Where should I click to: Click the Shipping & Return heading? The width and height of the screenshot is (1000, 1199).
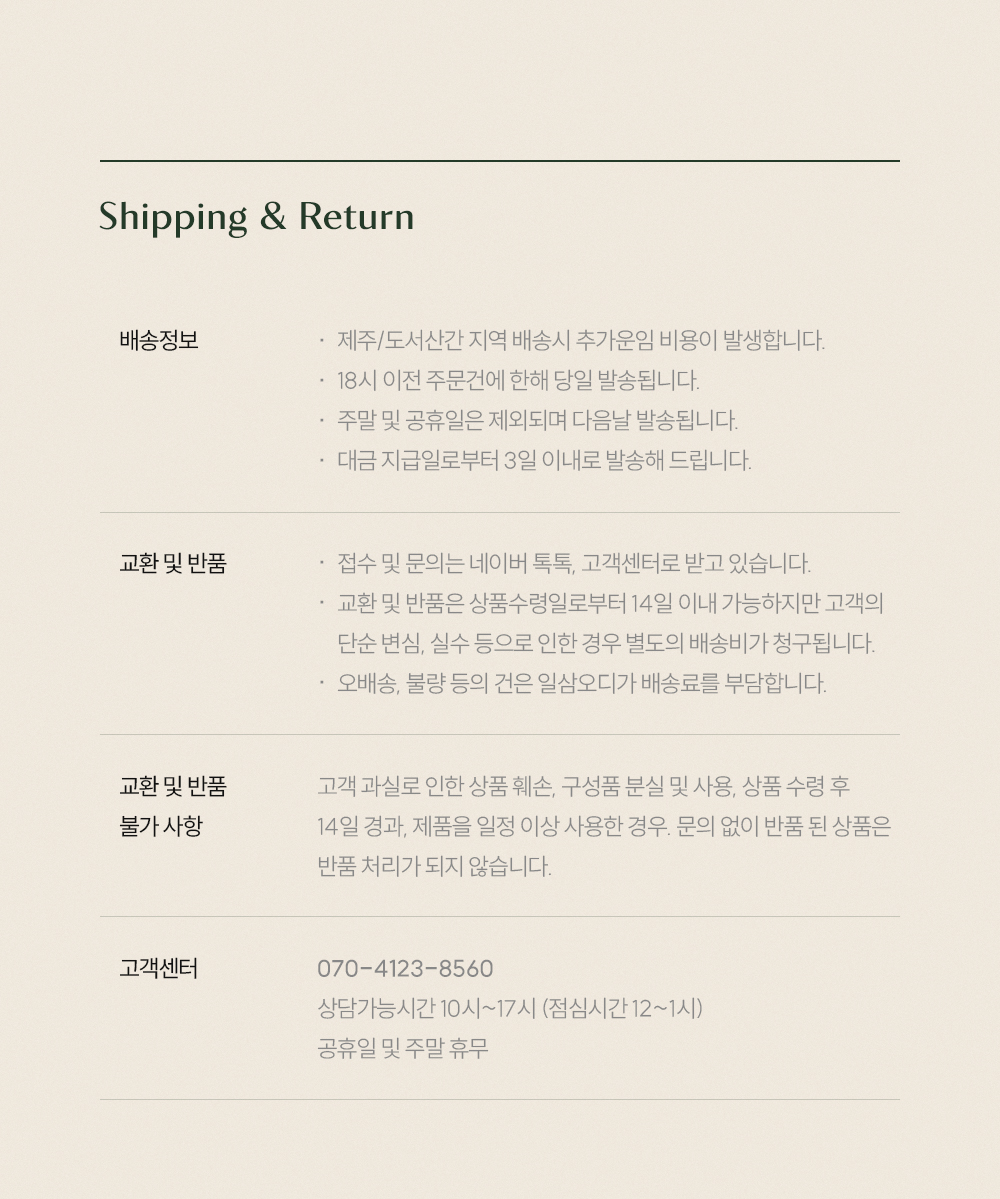click(x=256, y=217)
